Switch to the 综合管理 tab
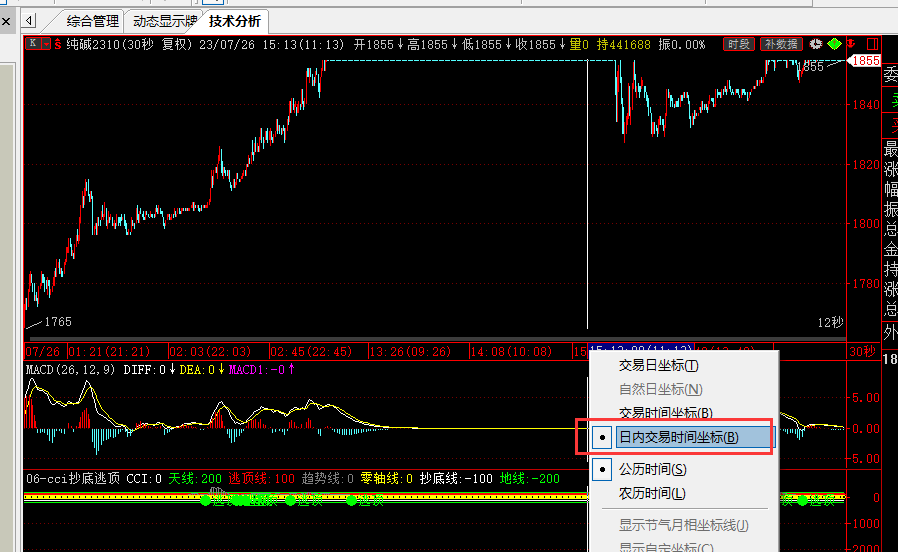This screenshot has width=898, height=552. click(92, 22)
